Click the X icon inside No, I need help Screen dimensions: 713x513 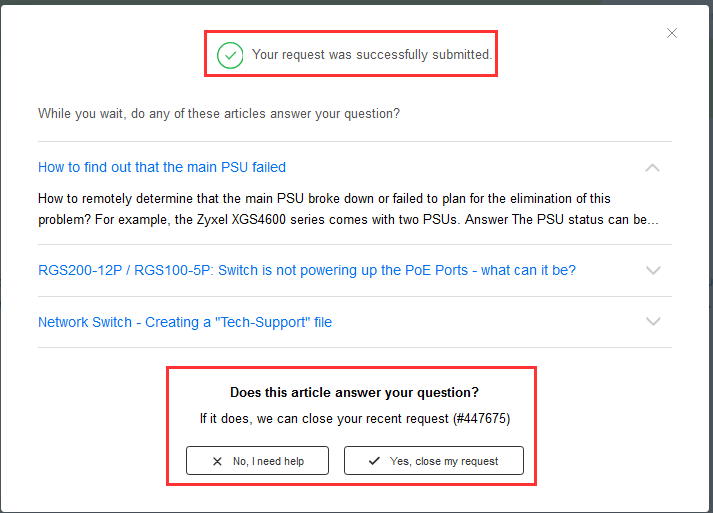click(217, 461)
